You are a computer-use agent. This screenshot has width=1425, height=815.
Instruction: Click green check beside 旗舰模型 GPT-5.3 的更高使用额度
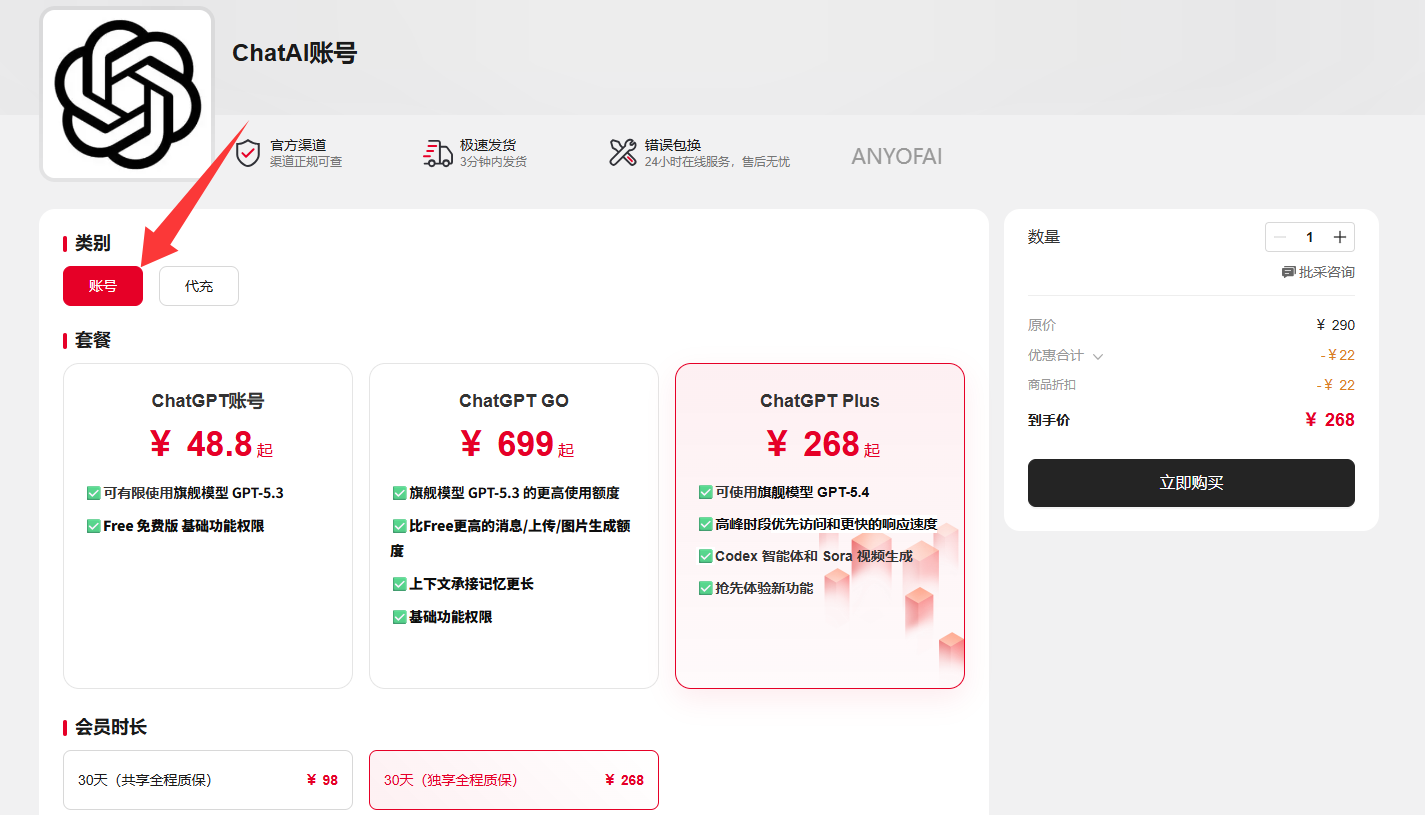(x=400, y=493)
